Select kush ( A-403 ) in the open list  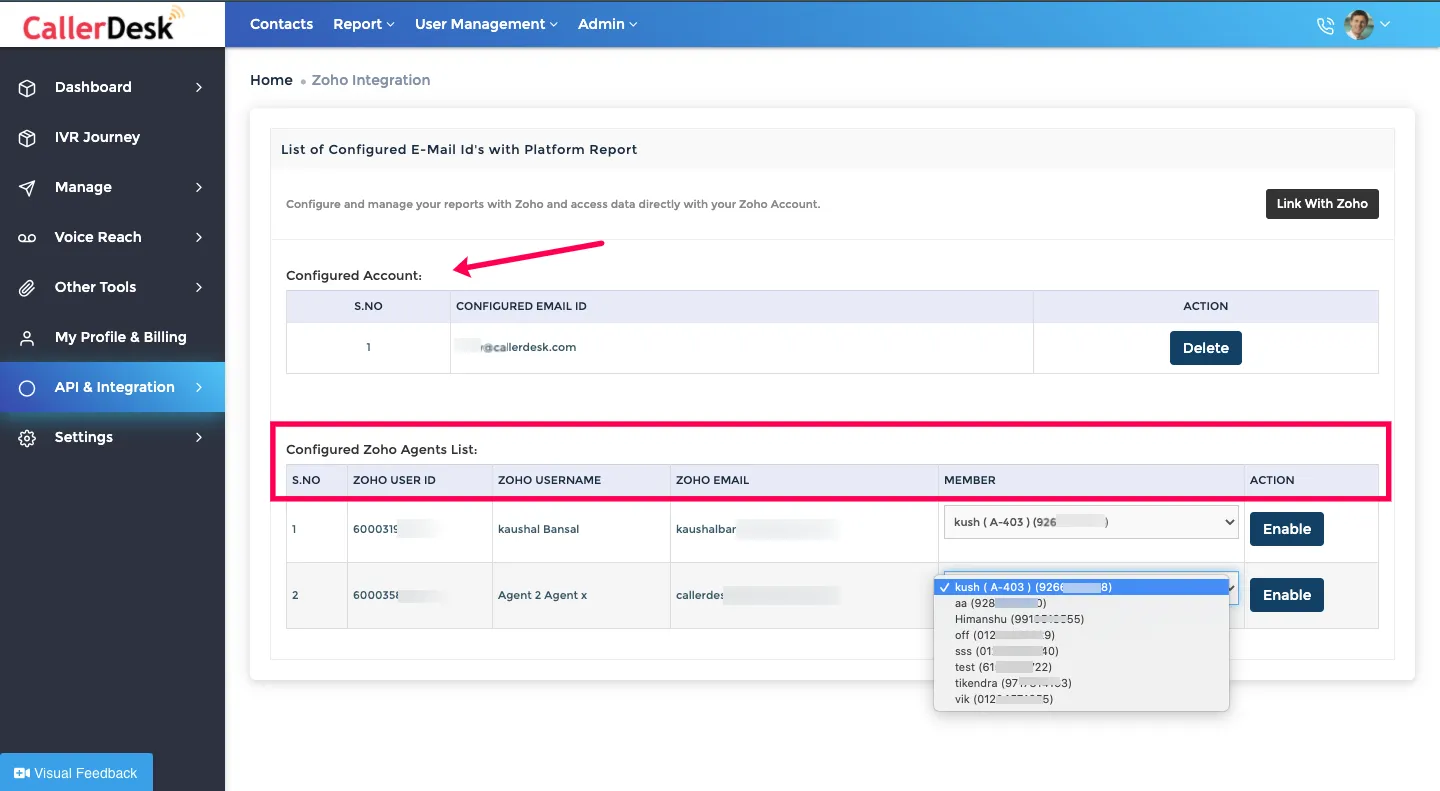click(1081, 587)
